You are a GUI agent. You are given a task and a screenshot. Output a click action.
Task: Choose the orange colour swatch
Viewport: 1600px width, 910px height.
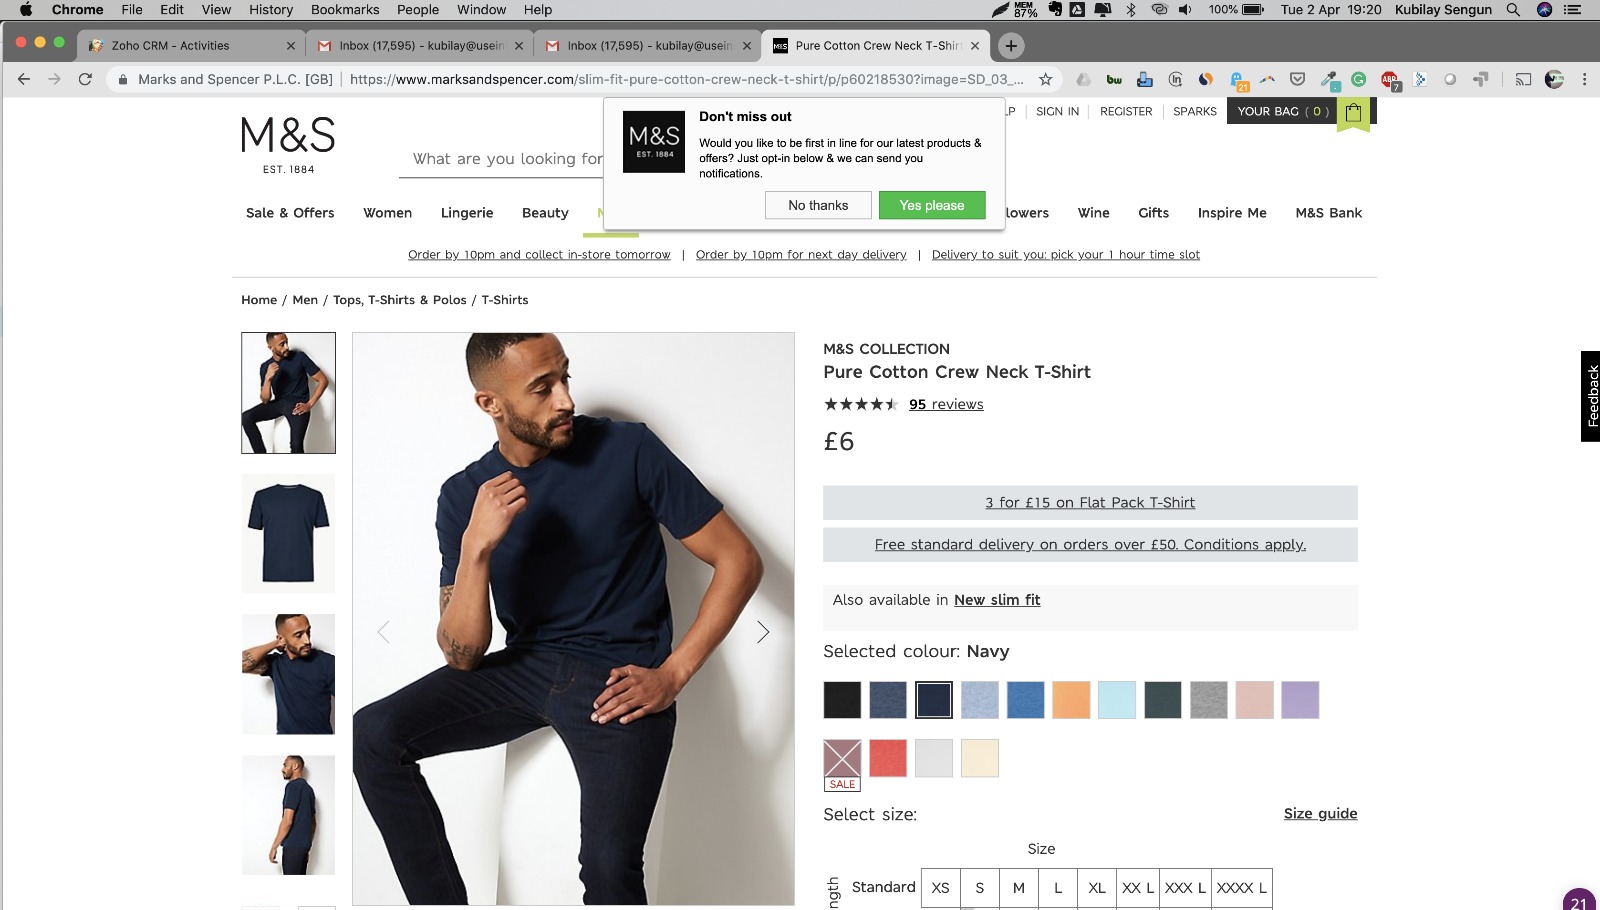pyautogui.click(x=1071, y=700)
